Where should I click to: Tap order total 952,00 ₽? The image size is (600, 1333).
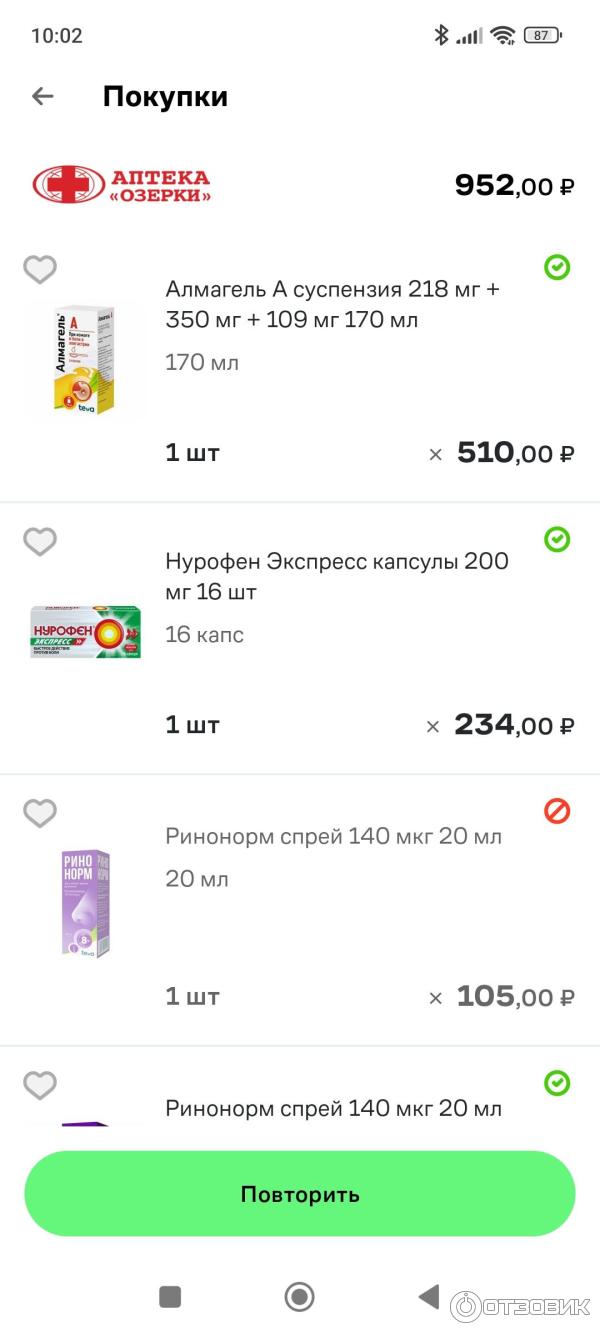tap(514, 185)
